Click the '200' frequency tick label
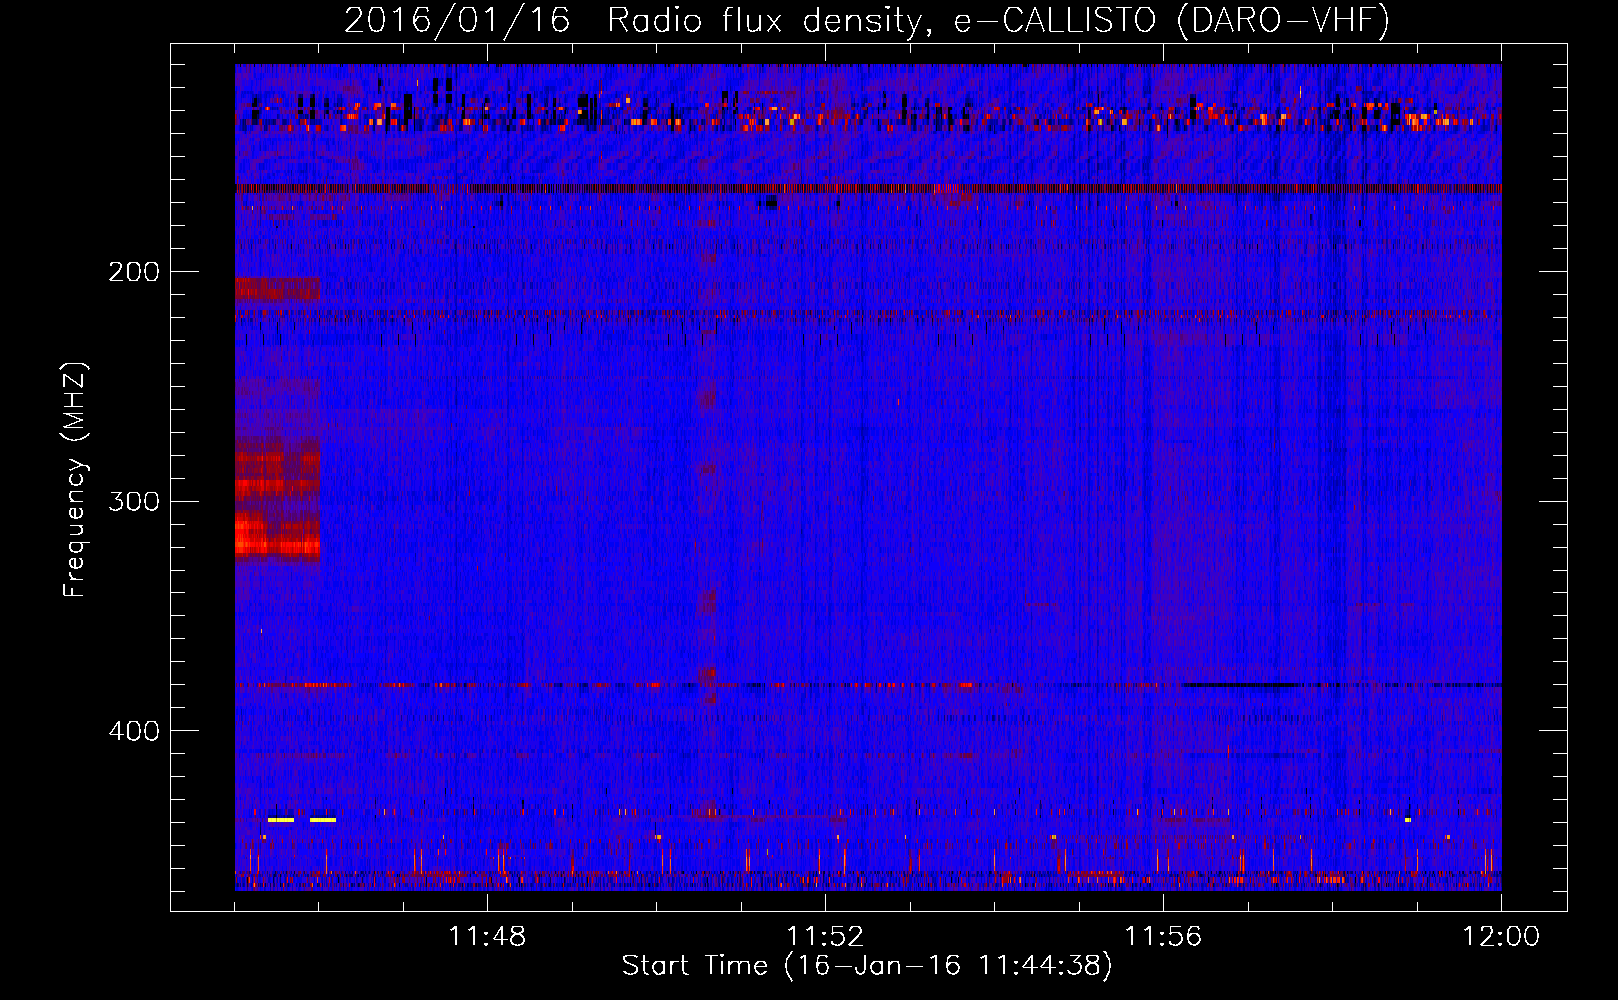This screenshot has width=1618, height=1000. click(134, 272)
